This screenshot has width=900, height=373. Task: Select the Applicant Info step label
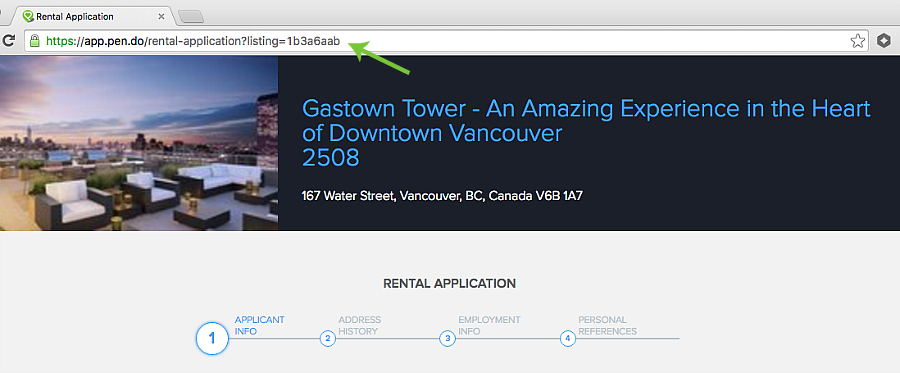coord(259,325)
